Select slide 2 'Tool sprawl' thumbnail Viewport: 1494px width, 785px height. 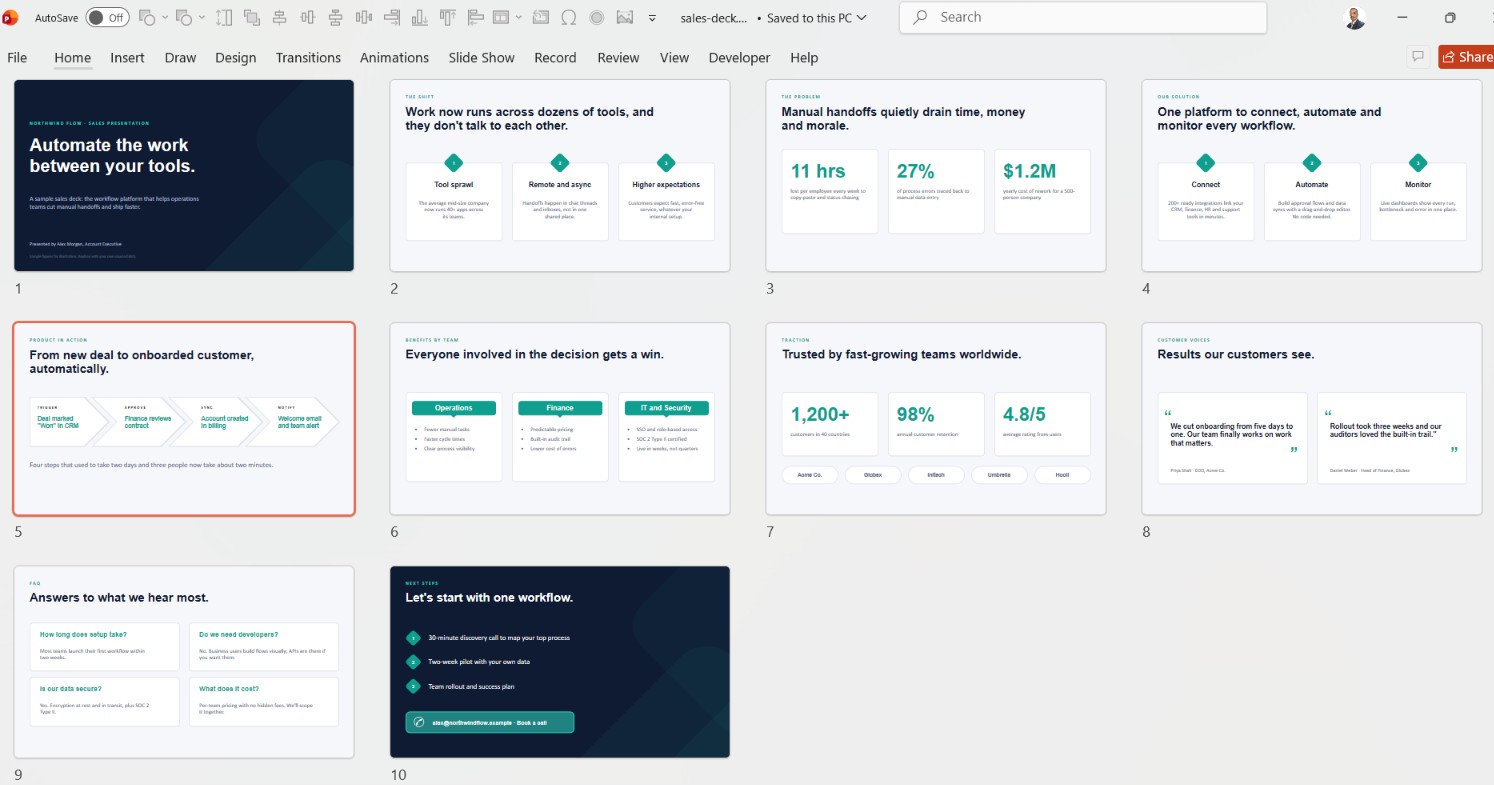tap(560, 176)
